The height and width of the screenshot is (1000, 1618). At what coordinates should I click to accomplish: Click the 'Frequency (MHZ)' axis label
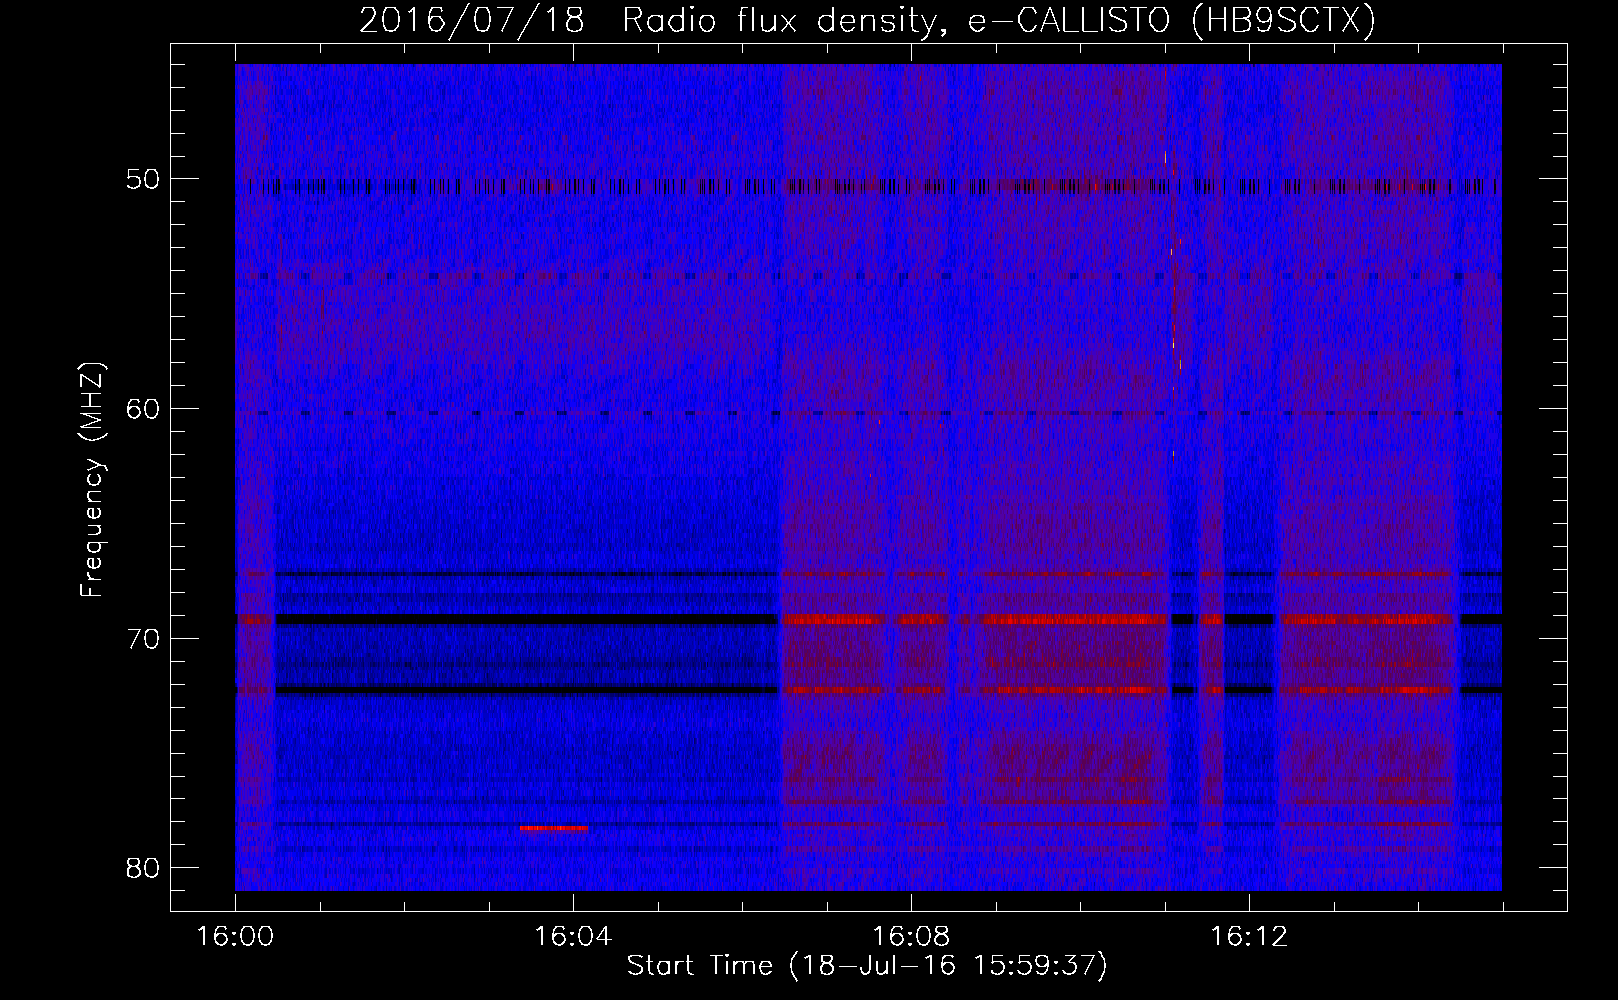point(92,480)
